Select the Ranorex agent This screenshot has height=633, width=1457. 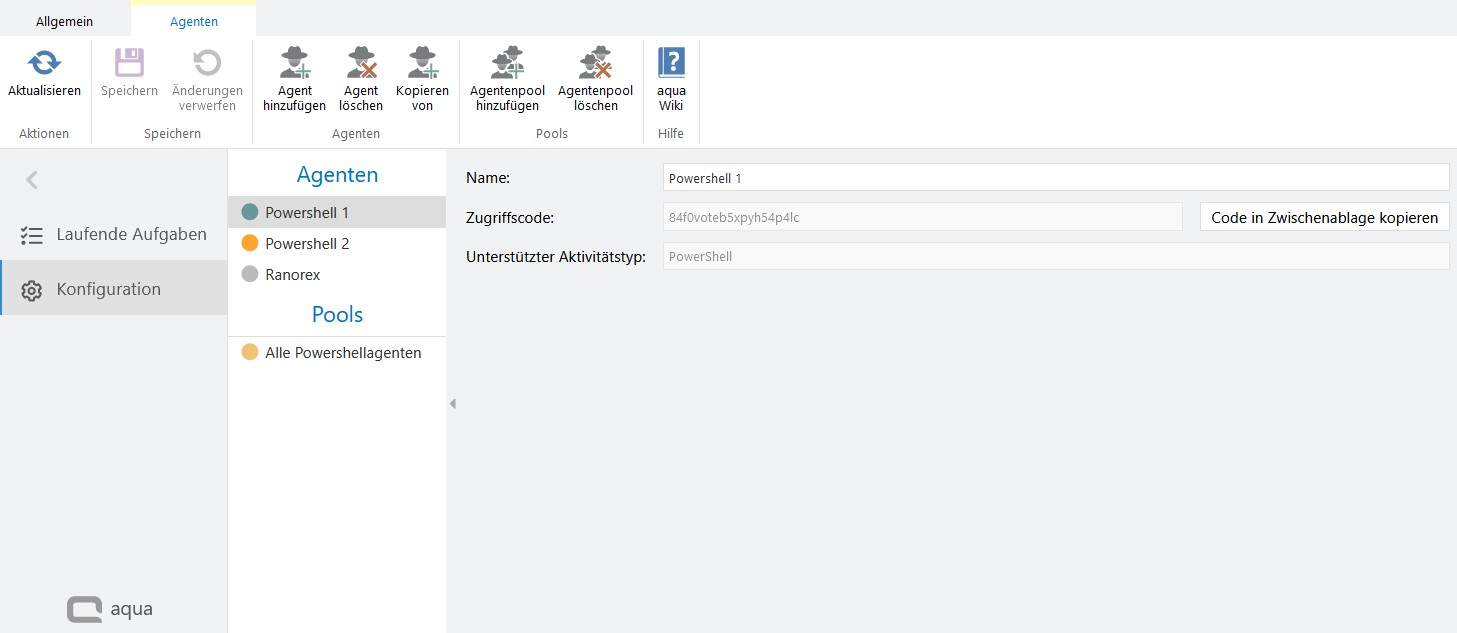(x=292, y=274)
